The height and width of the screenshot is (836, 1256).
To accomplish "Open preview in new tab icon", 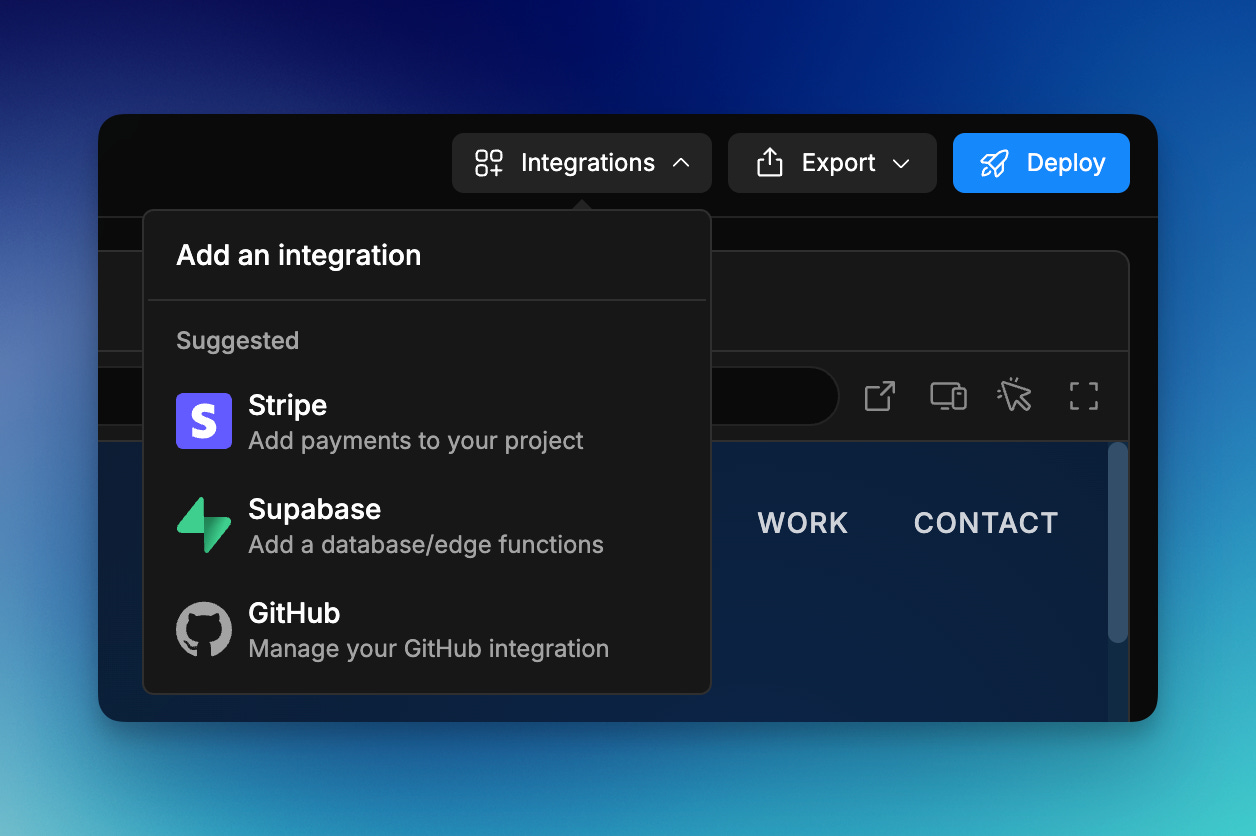I will click(880, 396).
